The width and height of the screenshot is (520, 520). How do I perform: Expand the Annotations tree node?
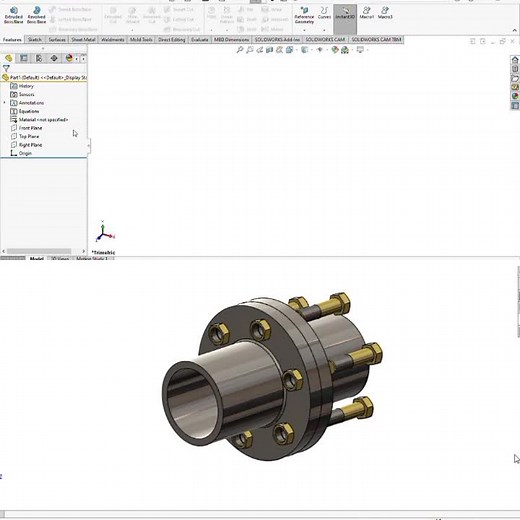click(x=5, y=103)
